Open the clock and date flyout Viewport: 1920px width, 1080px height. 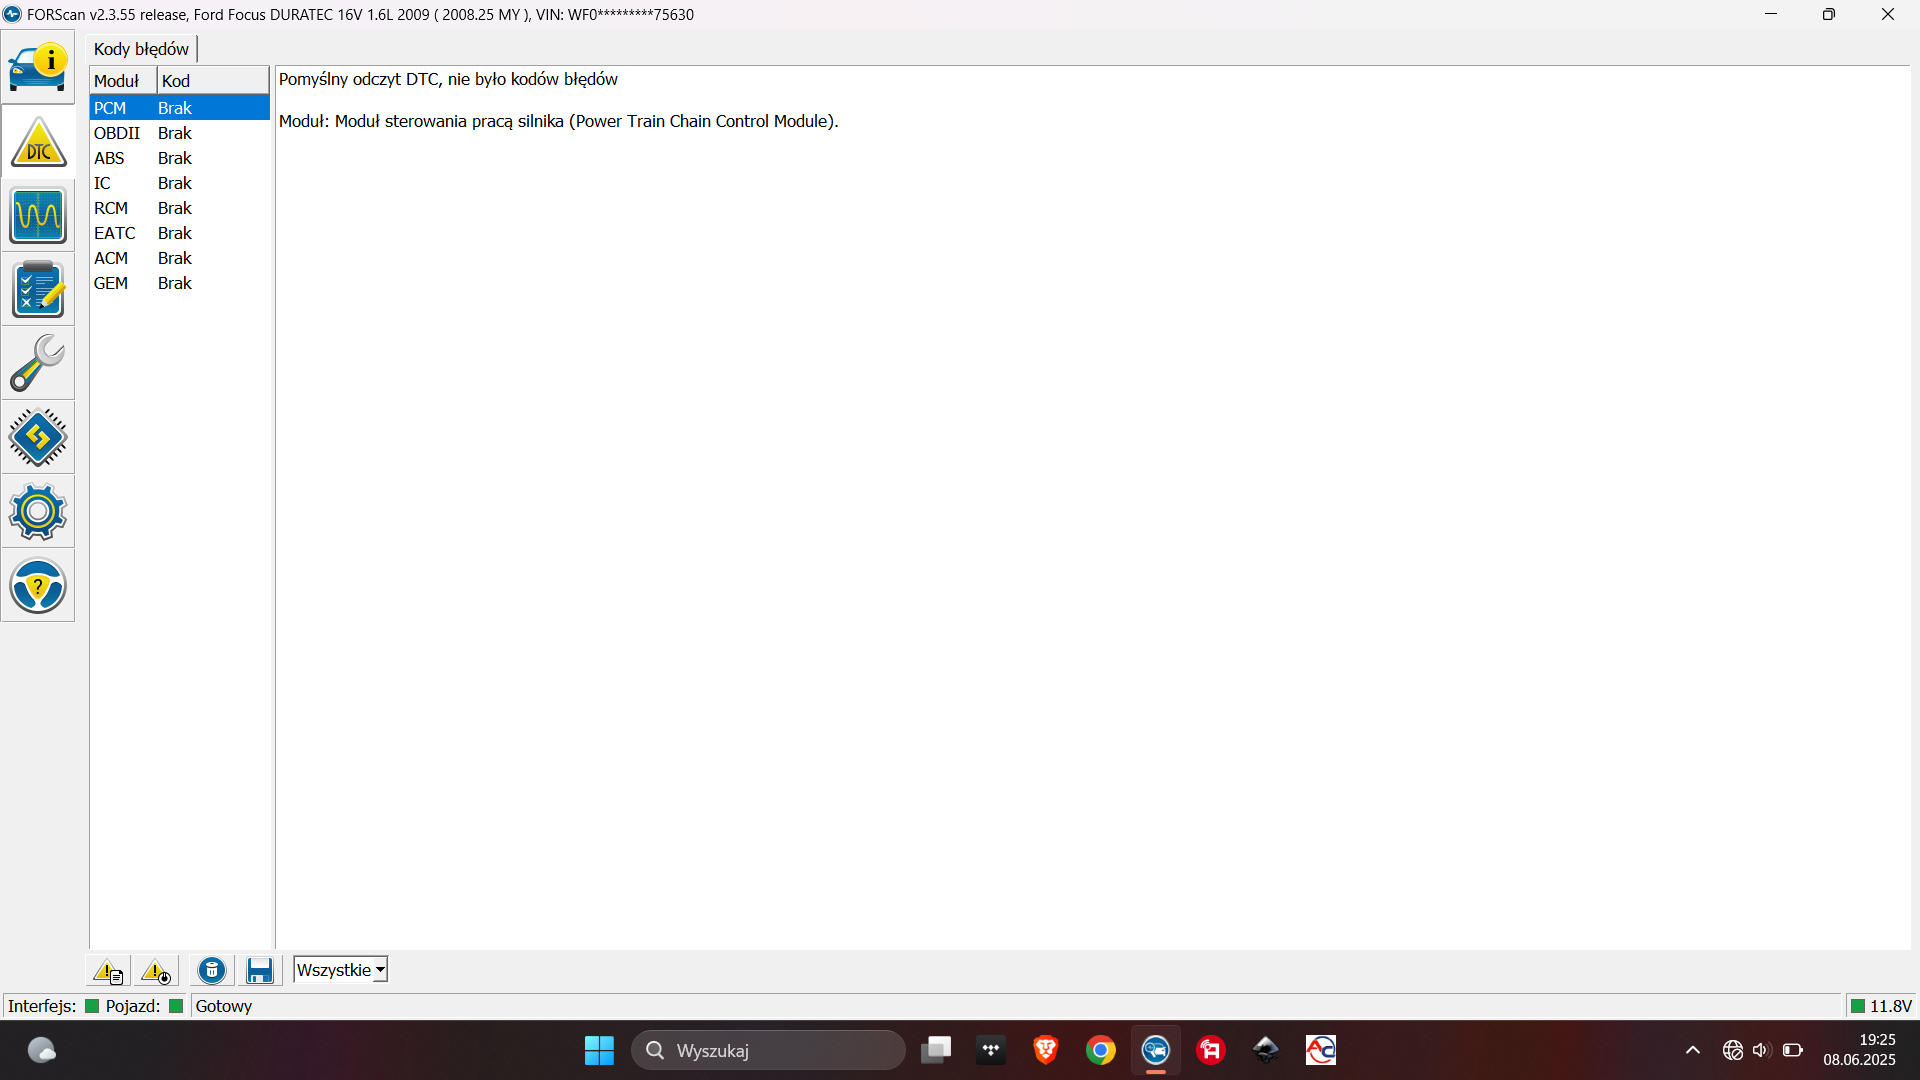[1860, 1050]
